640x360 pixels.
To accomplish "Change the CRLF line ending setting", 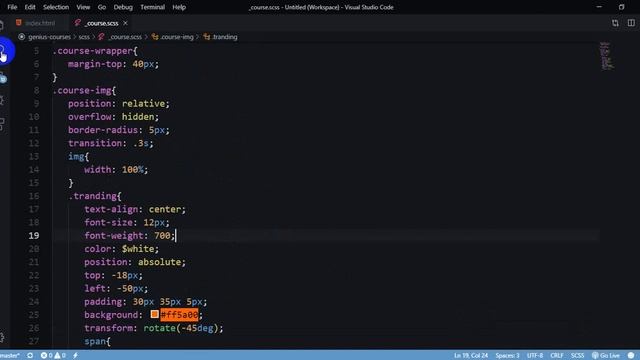I will click(x=557, y=356).
